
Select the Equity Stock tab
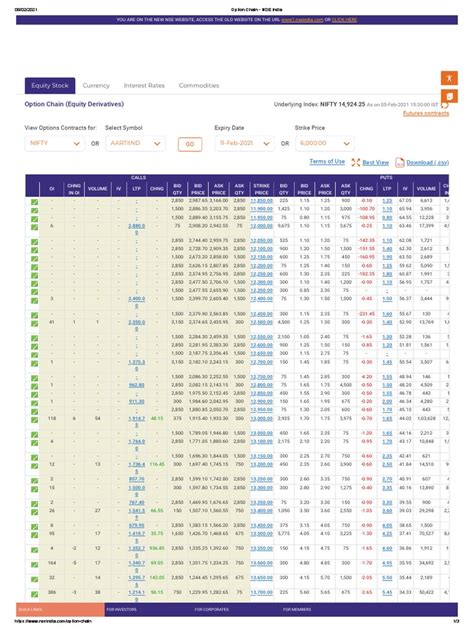(50, 85)
